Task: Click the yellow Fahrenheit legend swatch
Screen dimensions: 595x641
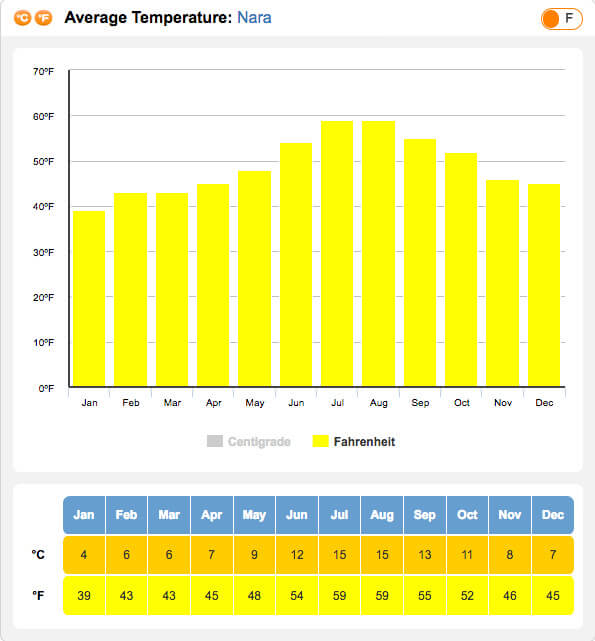Action: point(320,441)
